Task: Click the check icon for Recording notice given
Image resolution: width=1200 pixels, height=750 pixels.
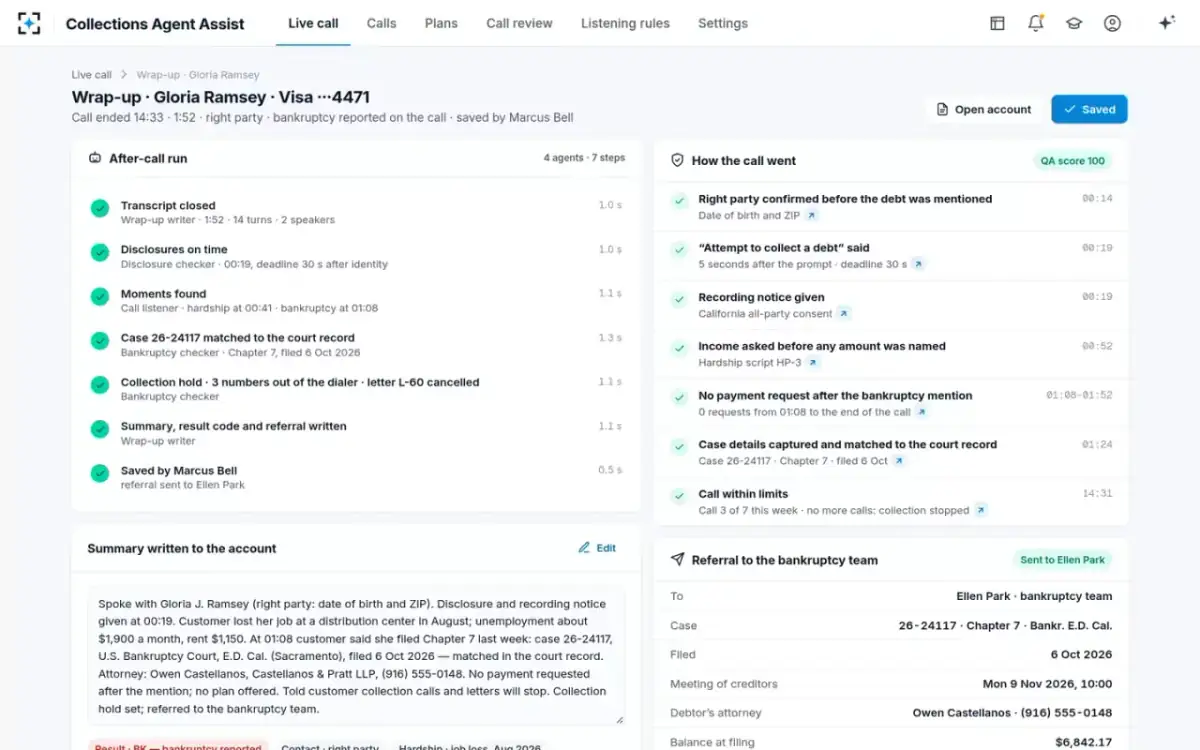Action: 680,298
